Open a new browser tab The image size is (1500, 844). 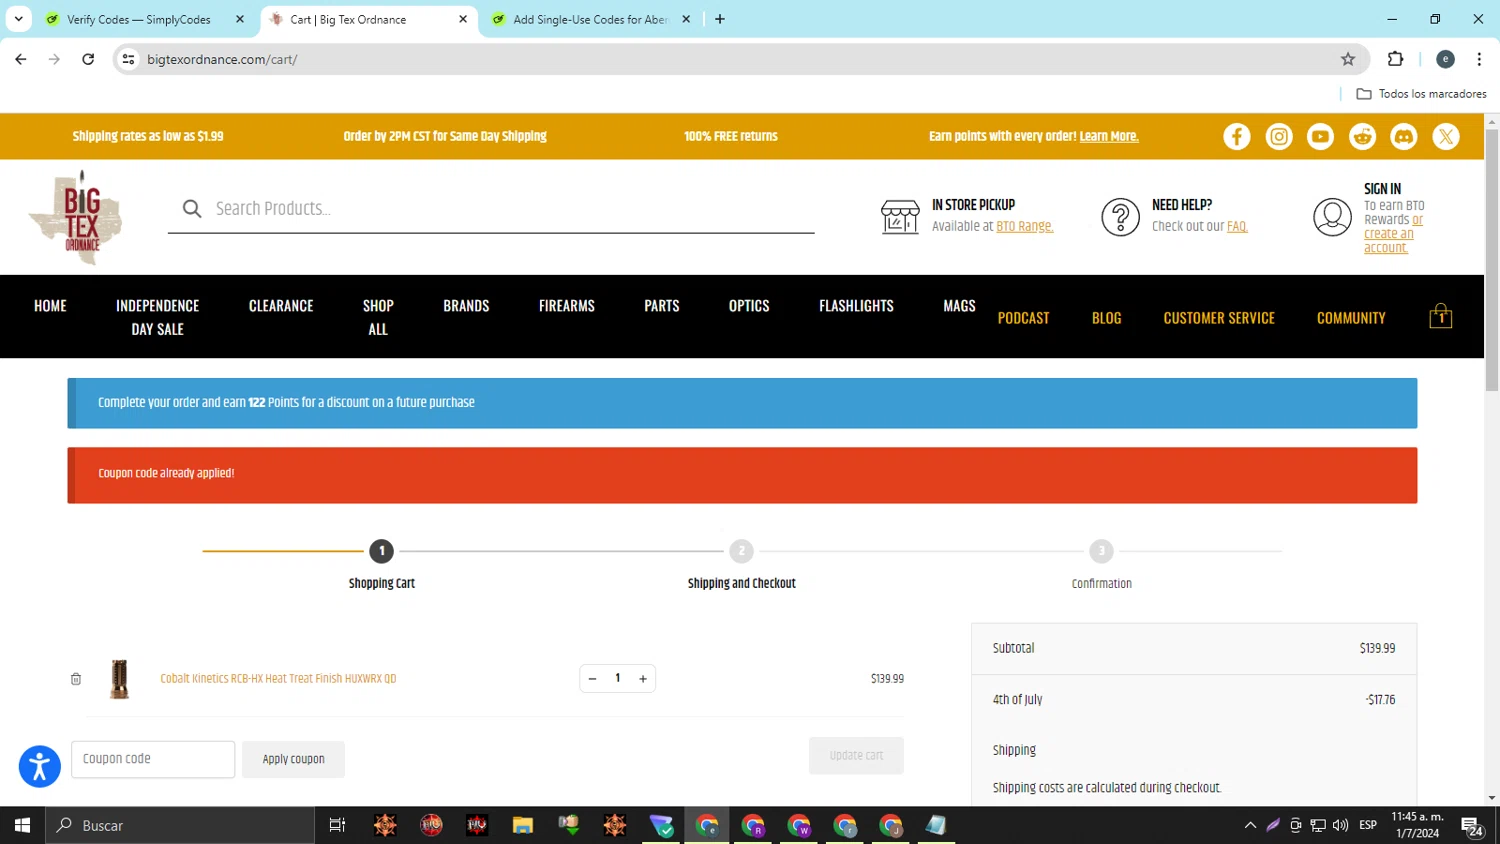click(720, 19)
